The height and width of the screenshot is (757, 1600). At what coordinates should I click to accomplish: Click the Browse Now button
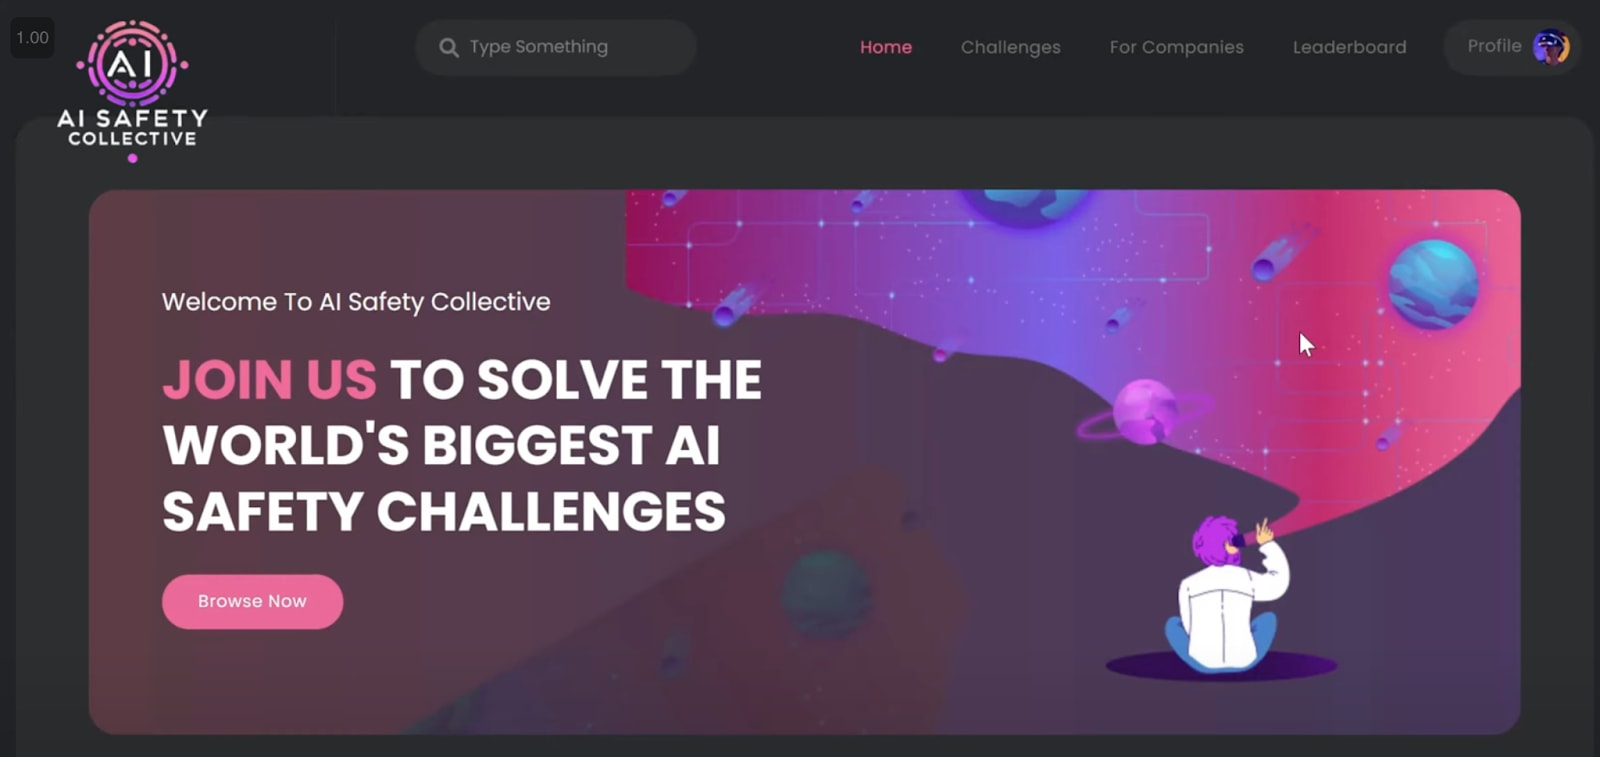(x=252, y=601)
